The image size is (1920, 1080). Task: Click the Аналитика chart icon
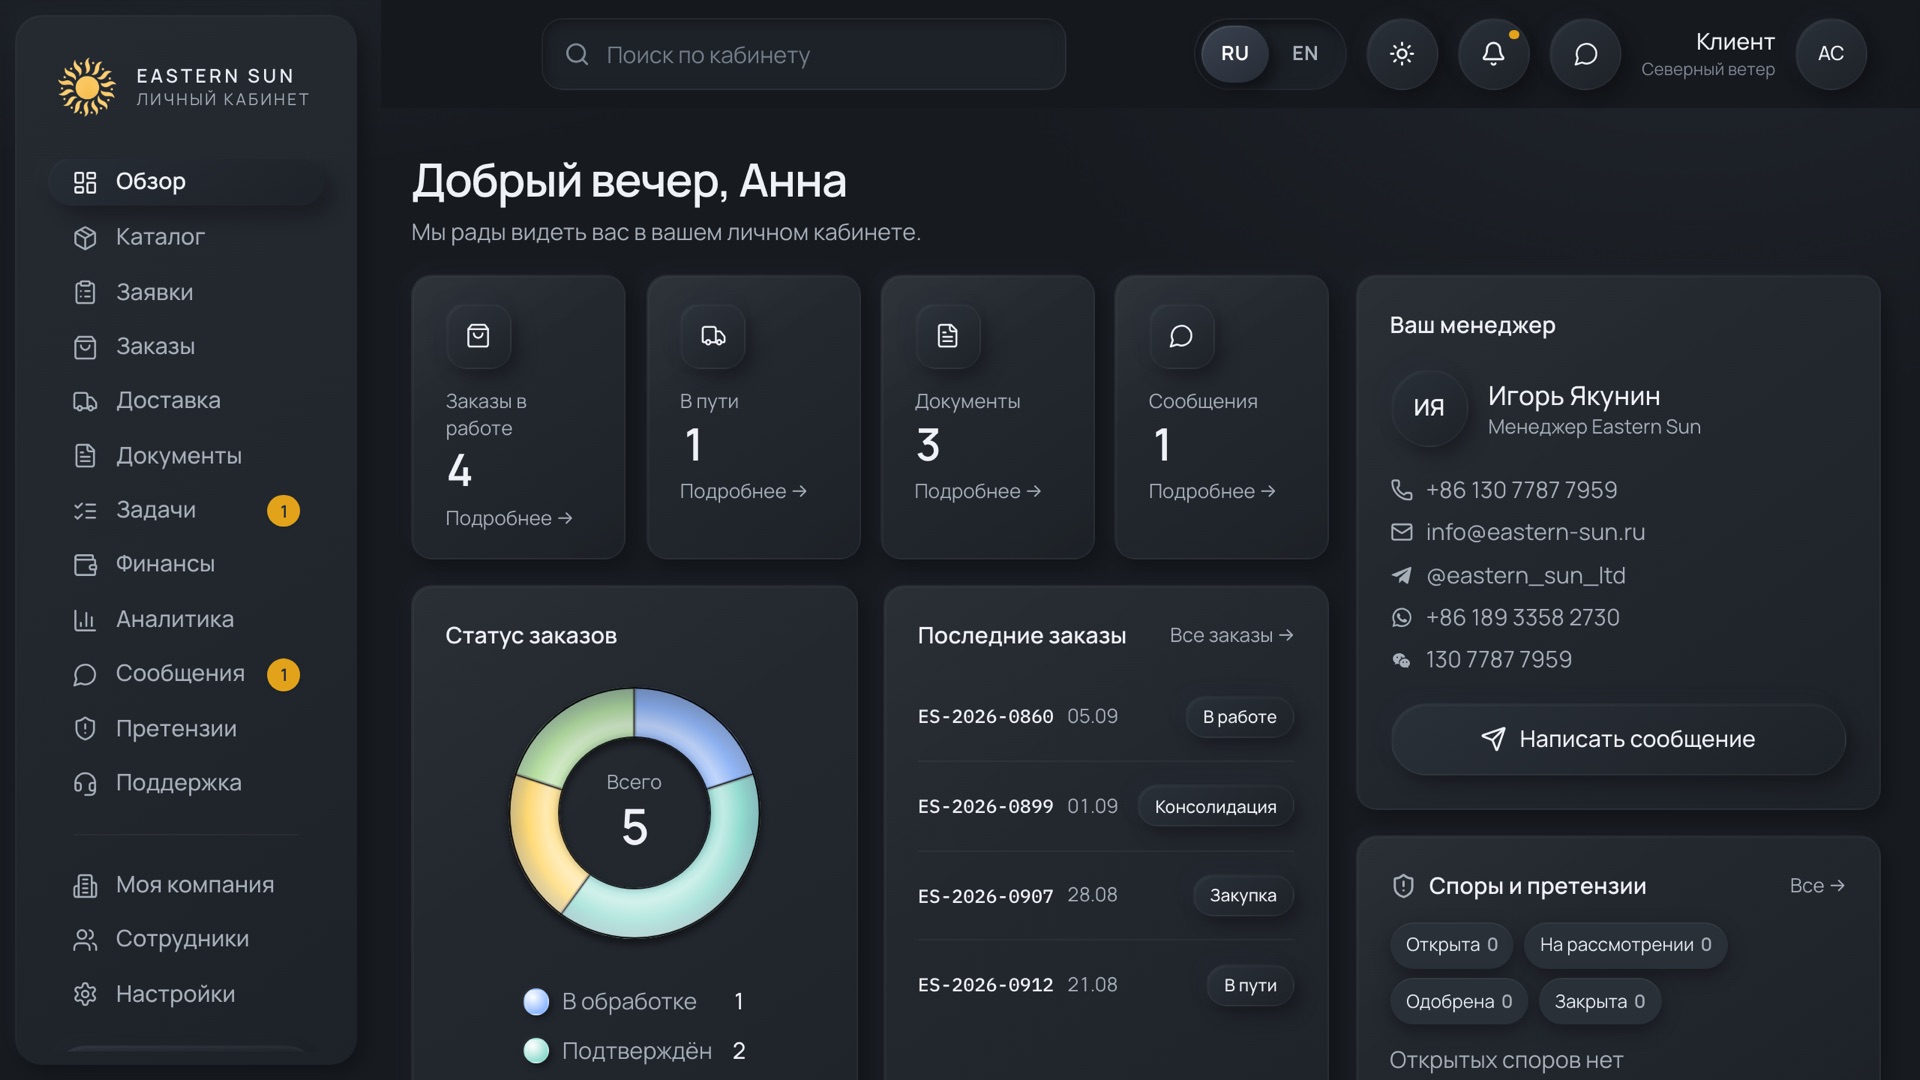click(x=85, y=620)
